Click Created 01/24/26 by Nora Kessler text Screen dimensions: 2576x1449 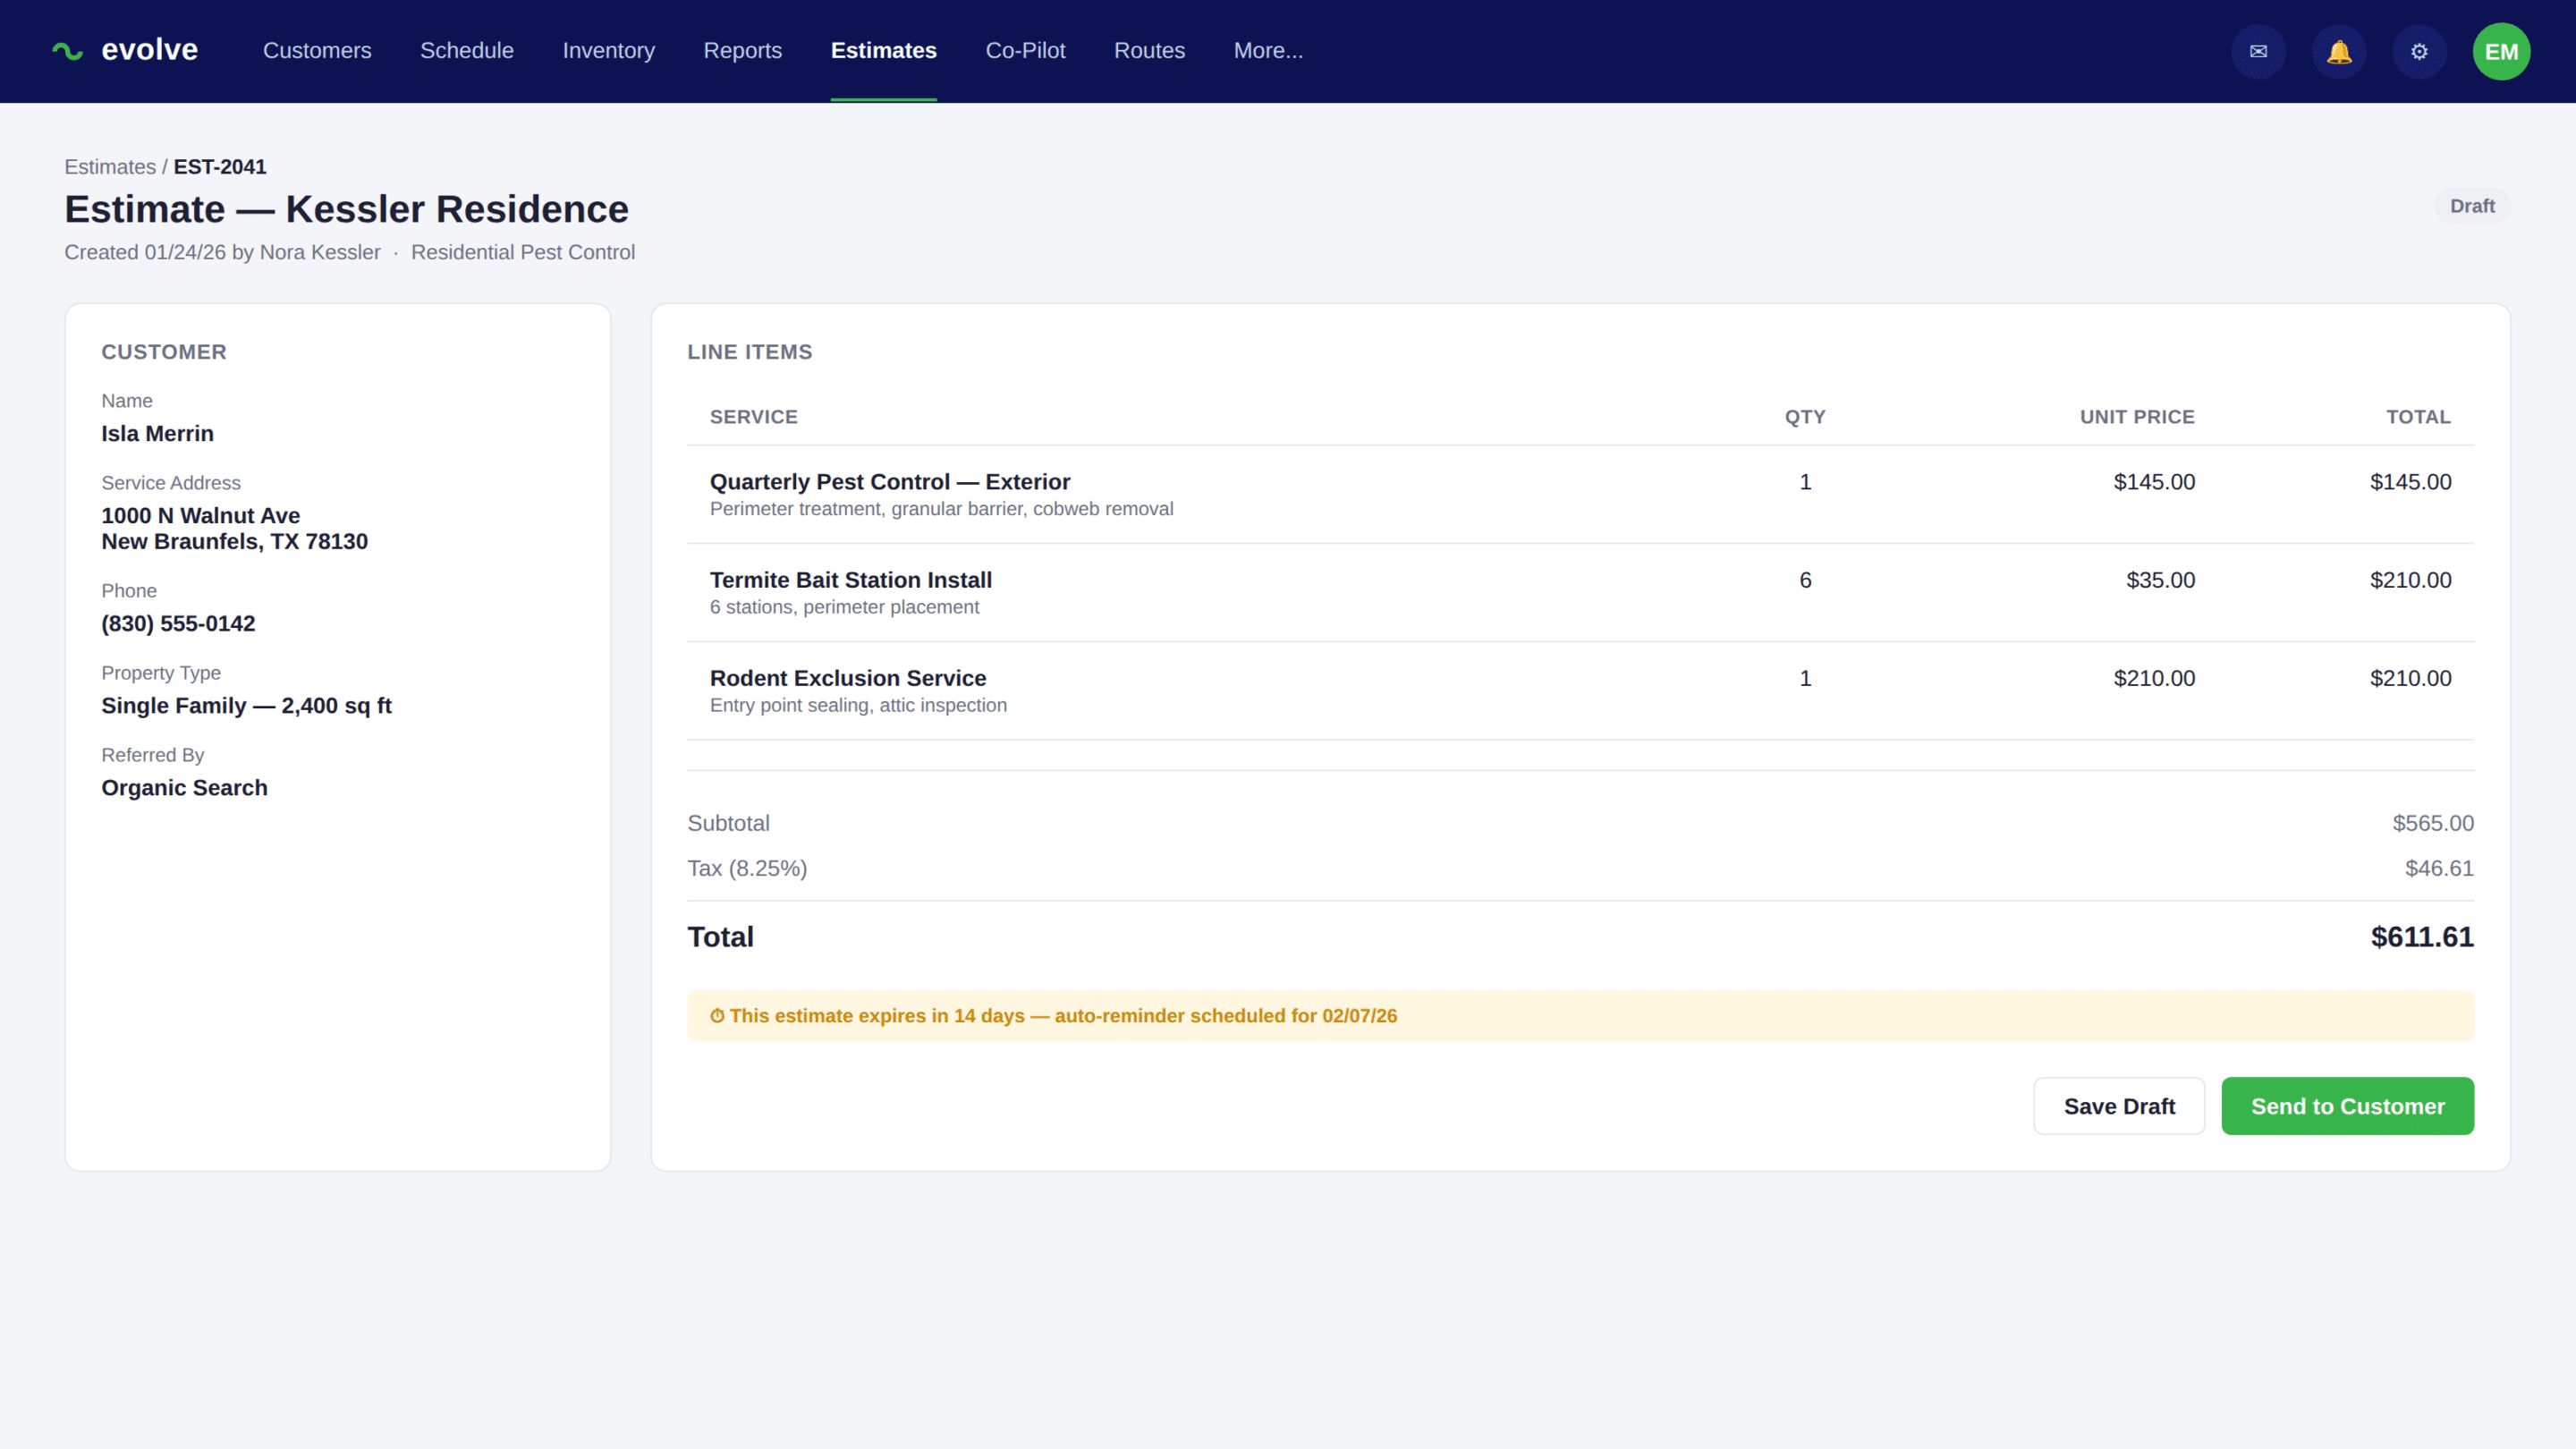[222, 252]
